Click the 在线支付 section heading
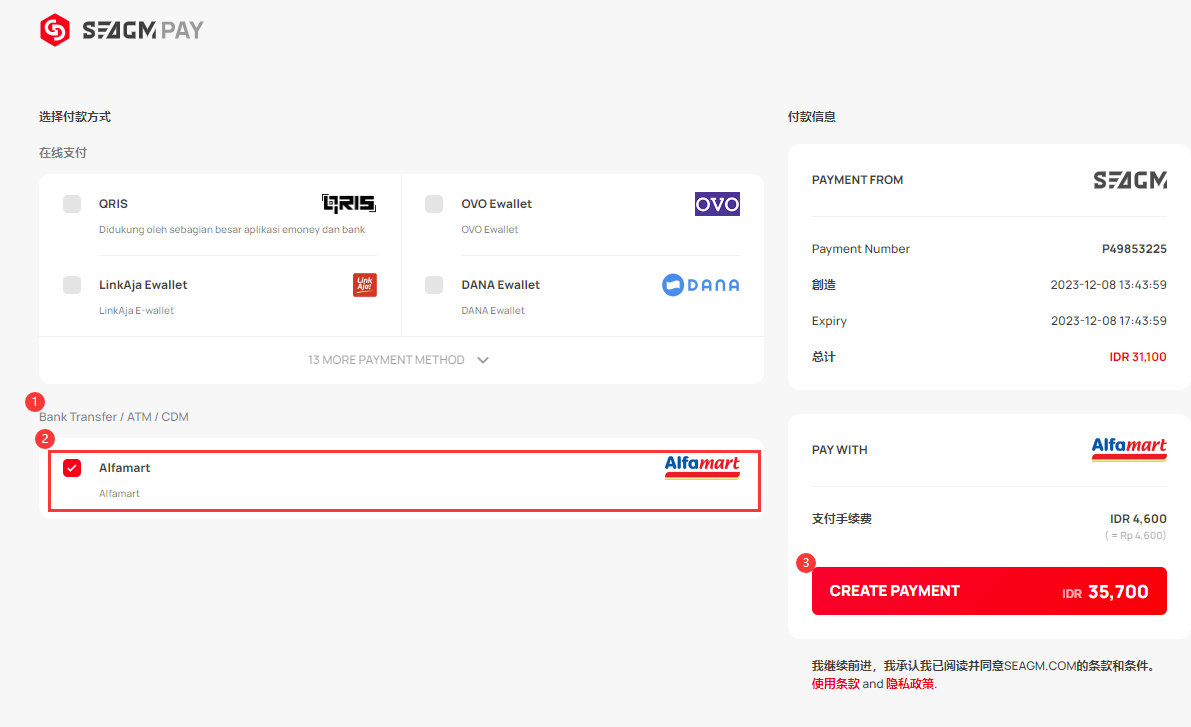The width and height of the screenshot is (1191, 727). pos(63,153)
